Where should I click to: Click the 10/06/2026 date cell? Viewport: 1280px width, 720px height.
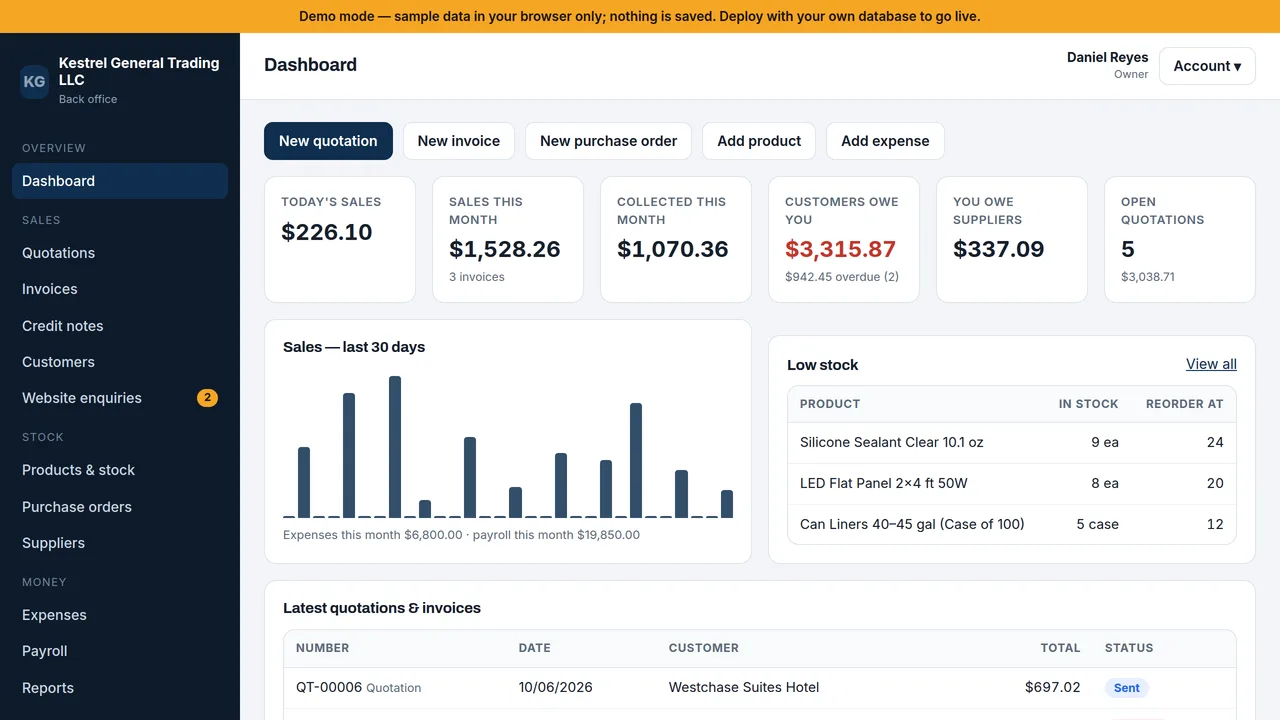[x=556, y=687]
